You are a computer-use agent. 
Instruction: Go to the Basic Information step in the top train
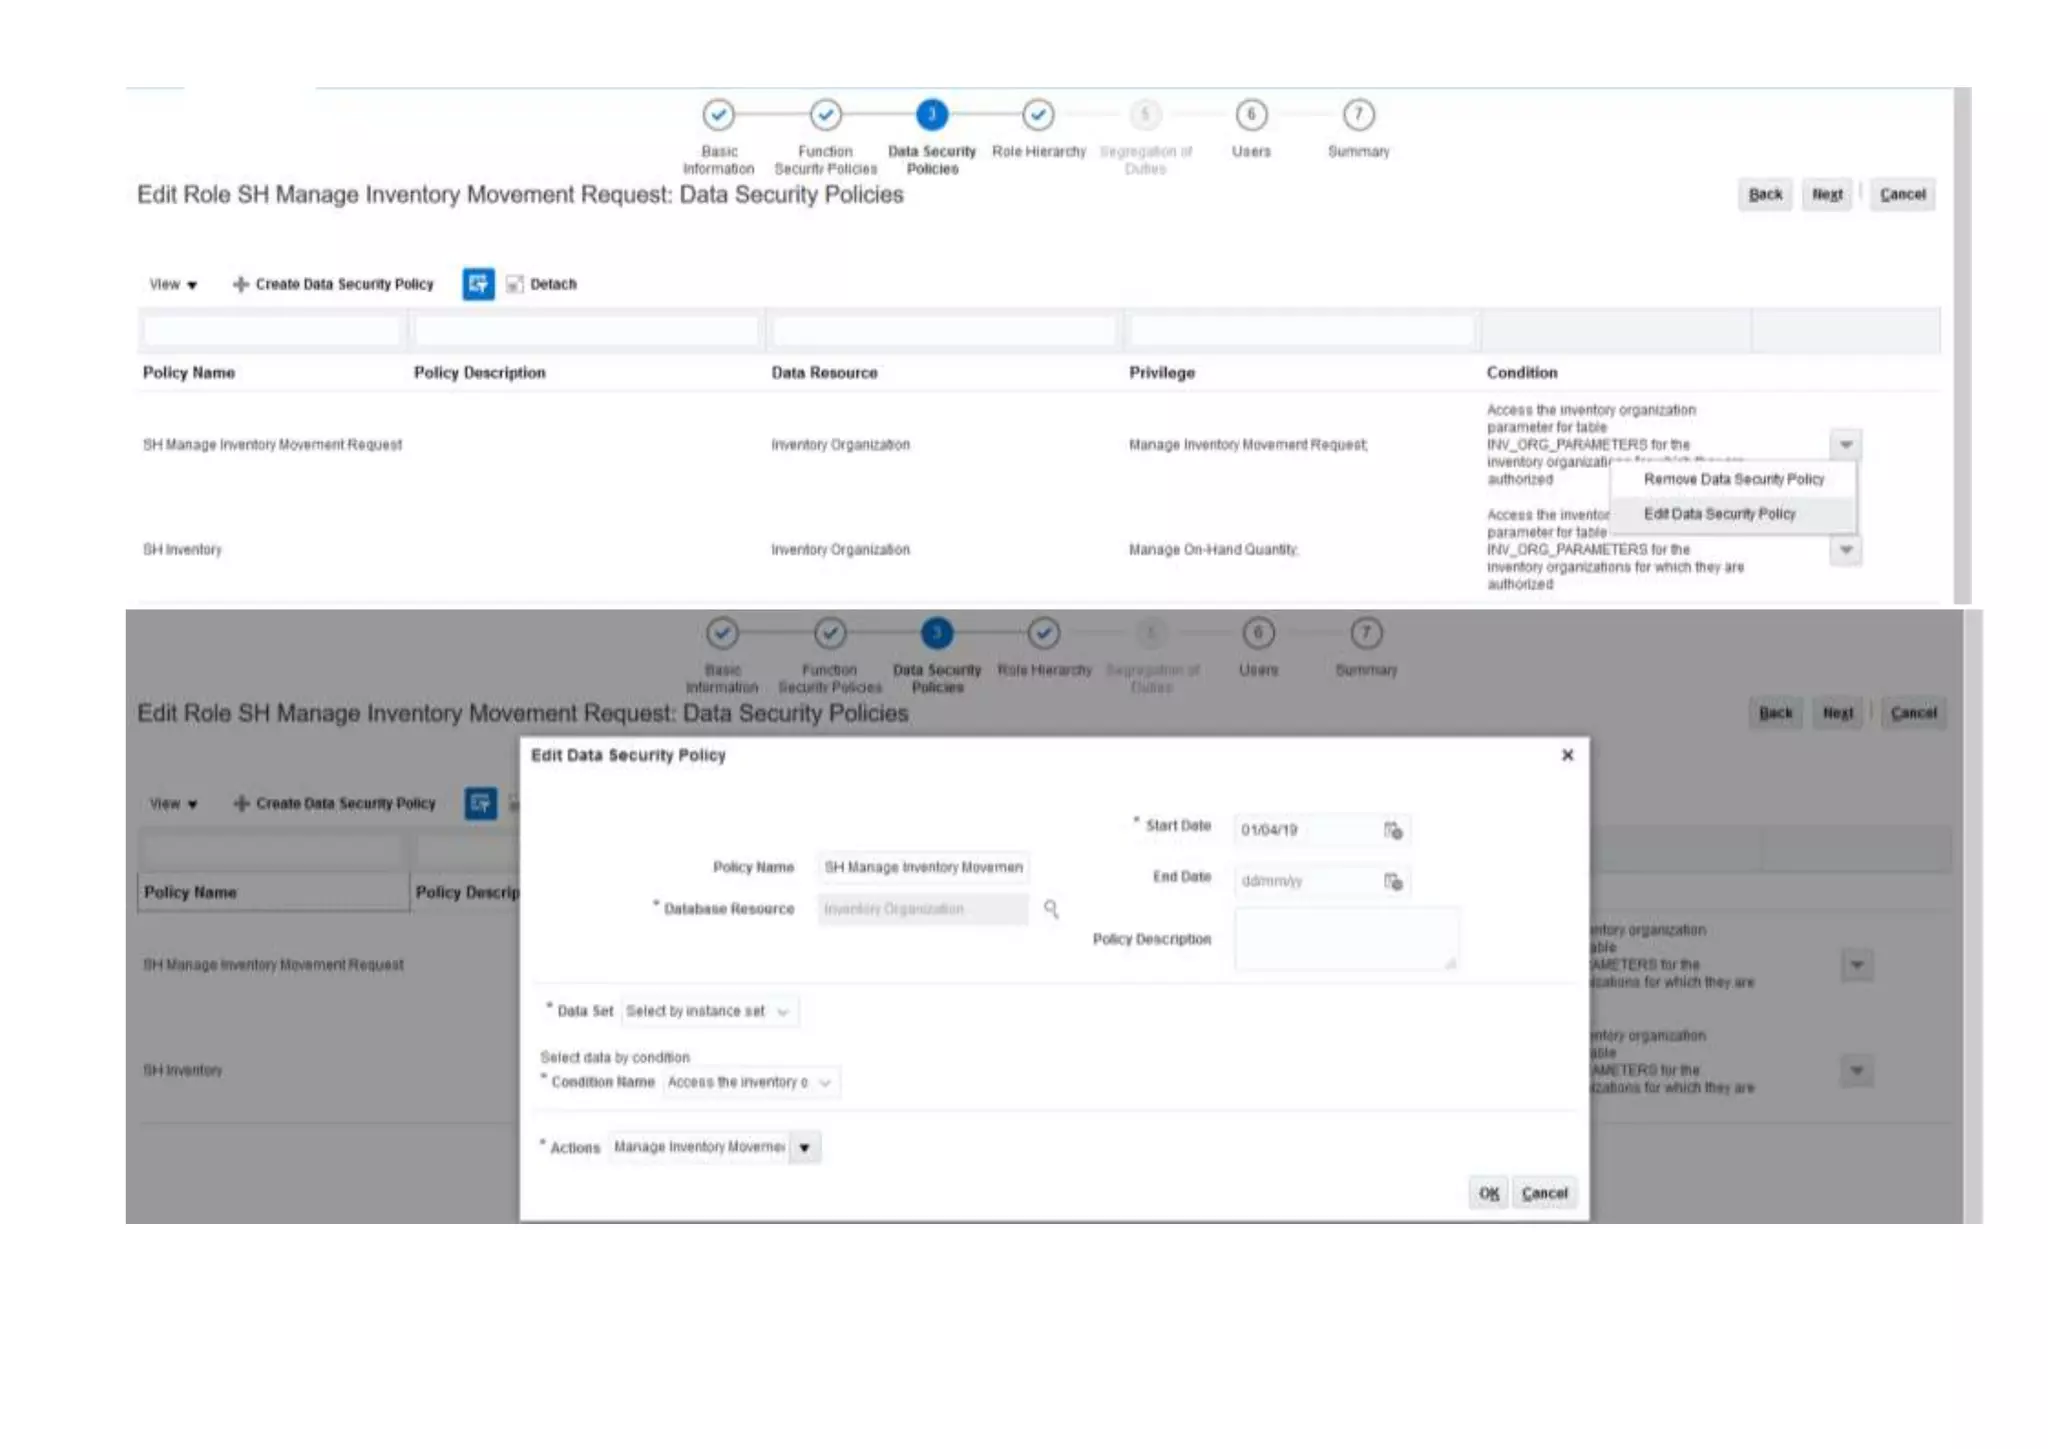click(x=718, y=116)
